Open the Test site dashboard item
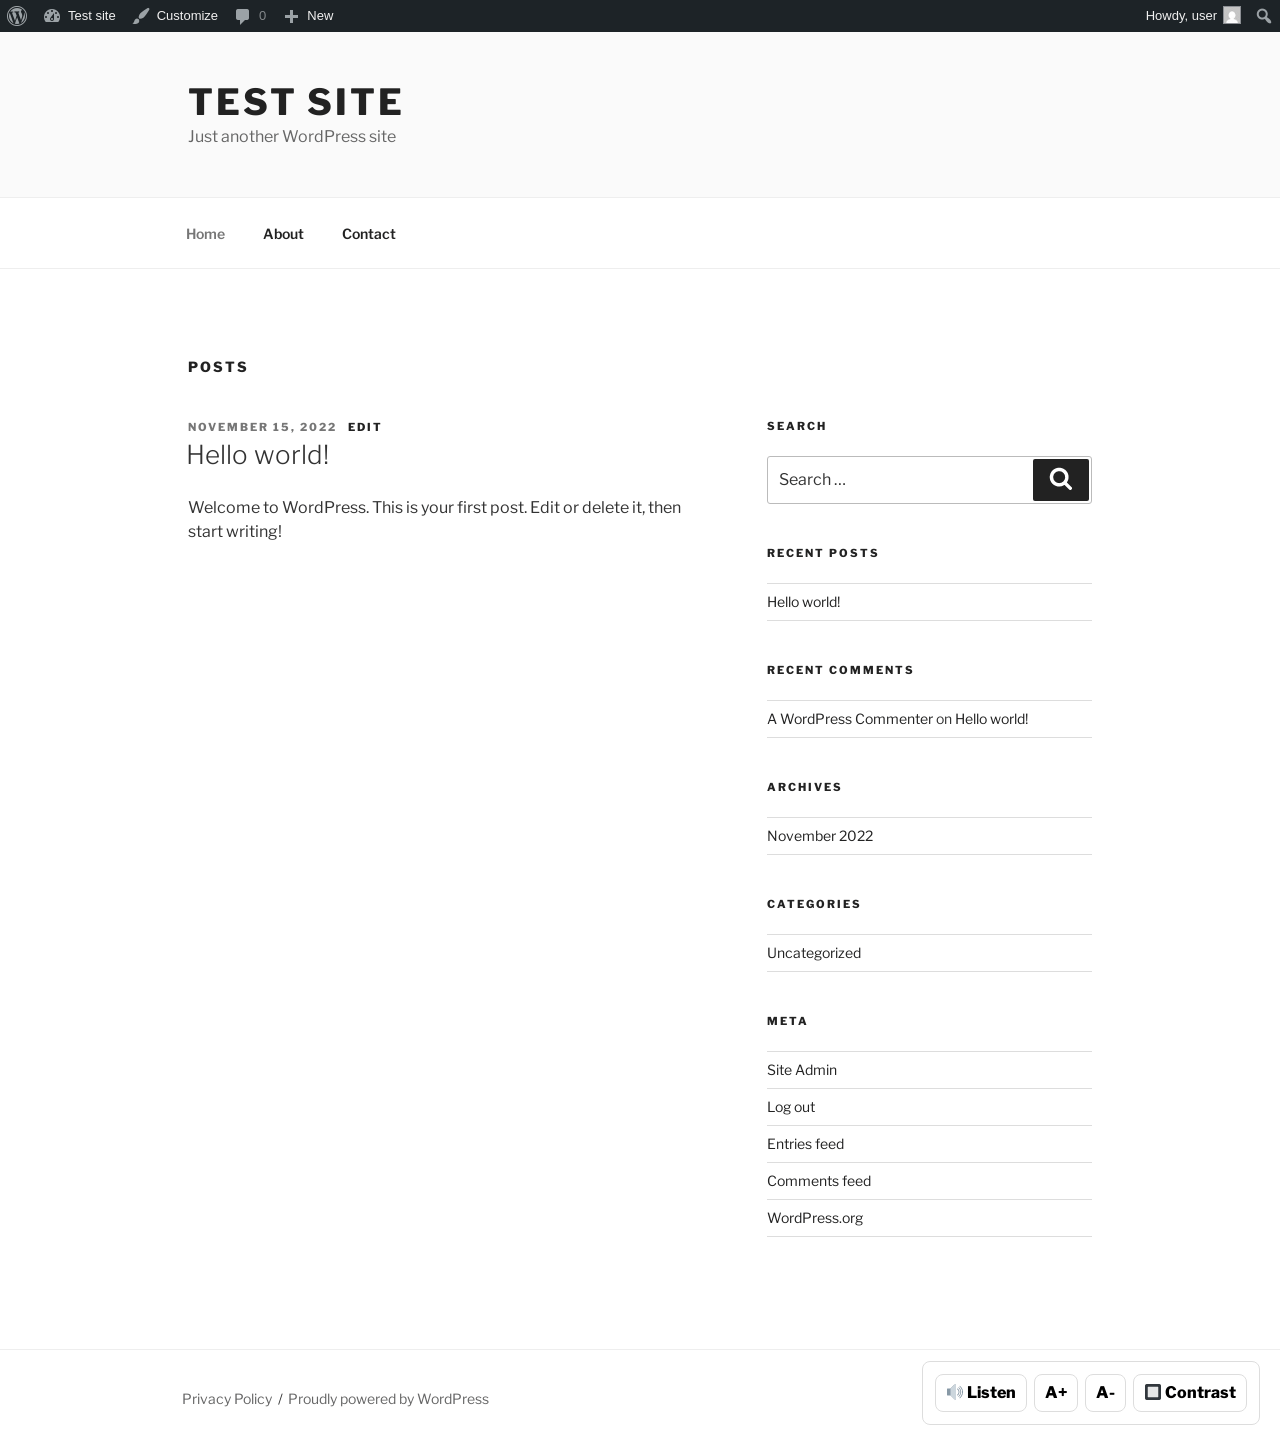This screenshot has width=1280, height=1445. tap(80, 16)
